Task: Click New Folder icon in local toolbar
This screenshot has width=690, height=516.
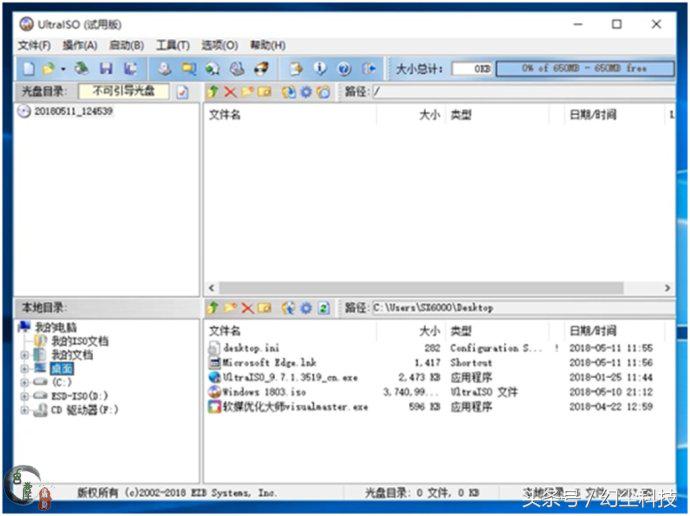Action: pyautogui.click(x=231, y=307)
